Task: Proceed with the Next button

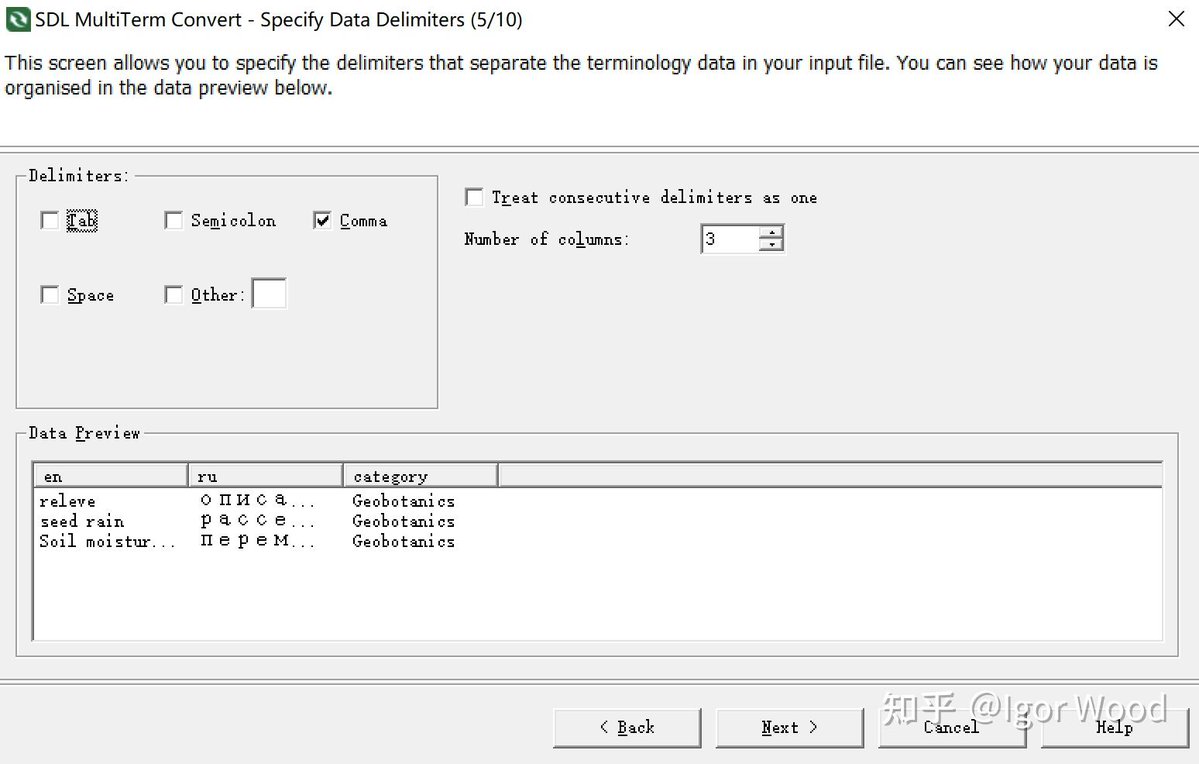Action: point(789,727)
